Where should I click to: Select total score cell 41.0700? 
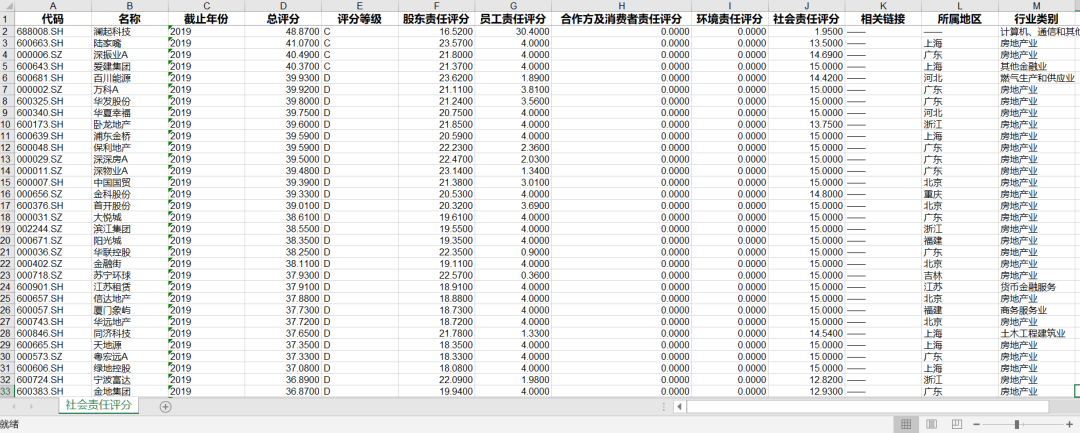click(283, 43)
